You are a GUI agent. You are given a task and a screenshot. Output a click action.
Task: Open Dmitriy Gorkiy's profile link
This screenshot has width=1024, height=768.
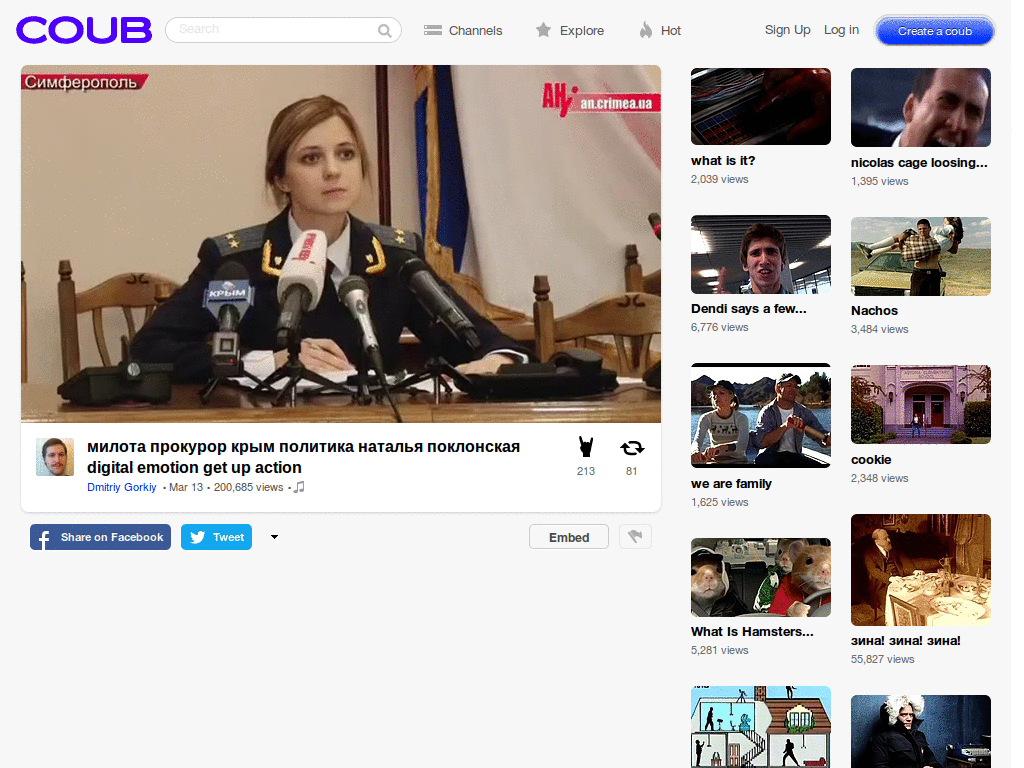pyautogui.click(x=122, y=487)
